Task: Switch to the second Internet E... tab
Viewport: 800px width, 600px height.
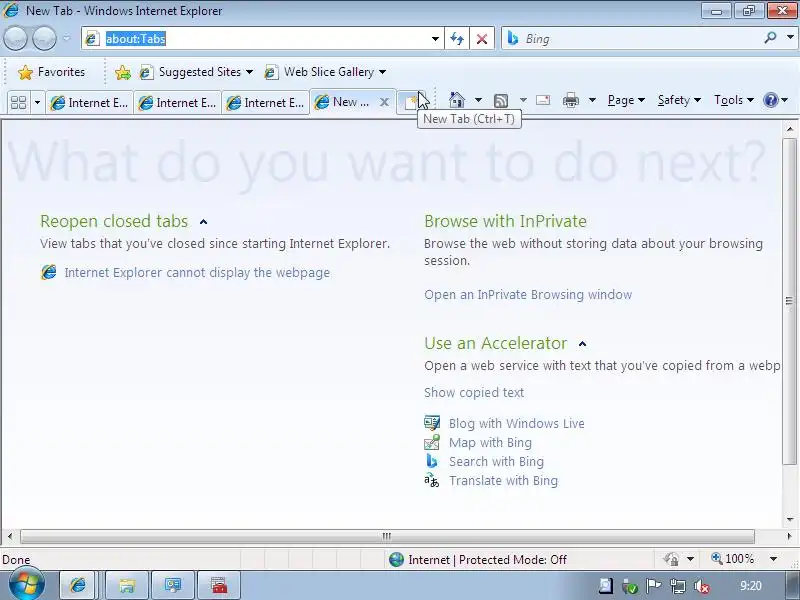Action: point(177,103)
